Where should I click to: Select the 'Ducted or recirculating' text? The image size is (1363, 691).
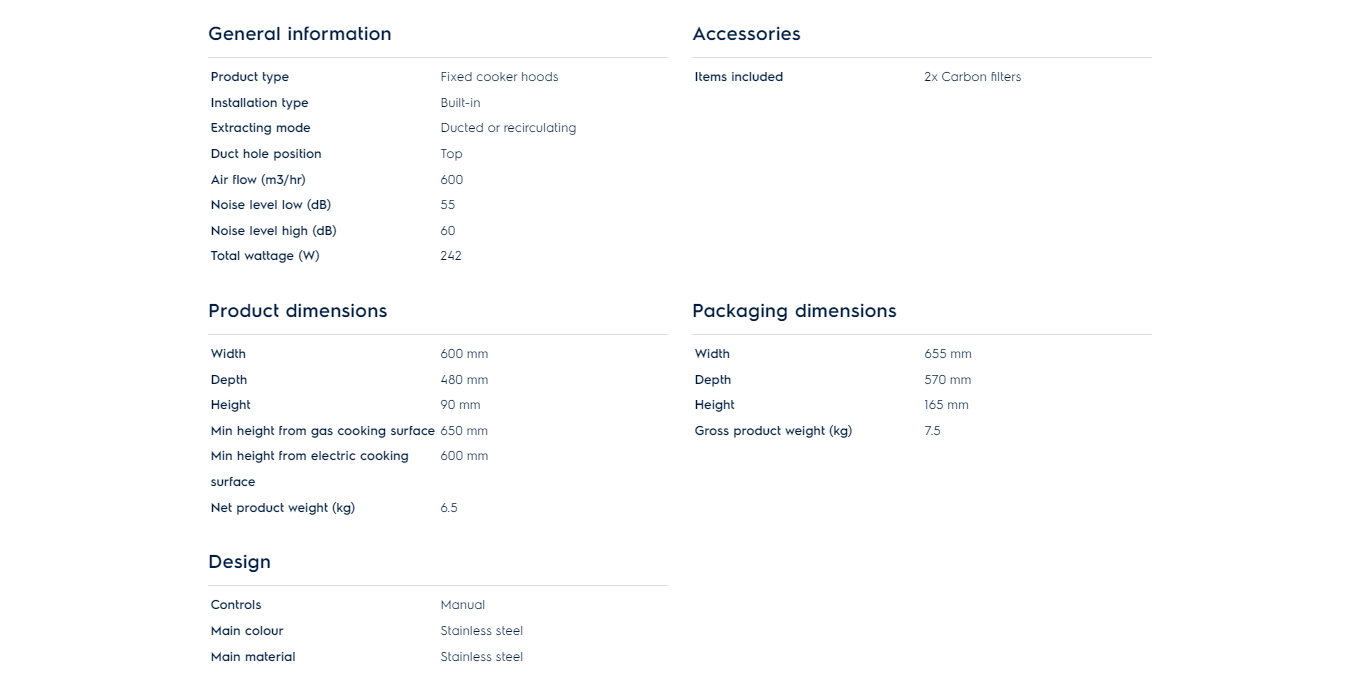[508, 128]
